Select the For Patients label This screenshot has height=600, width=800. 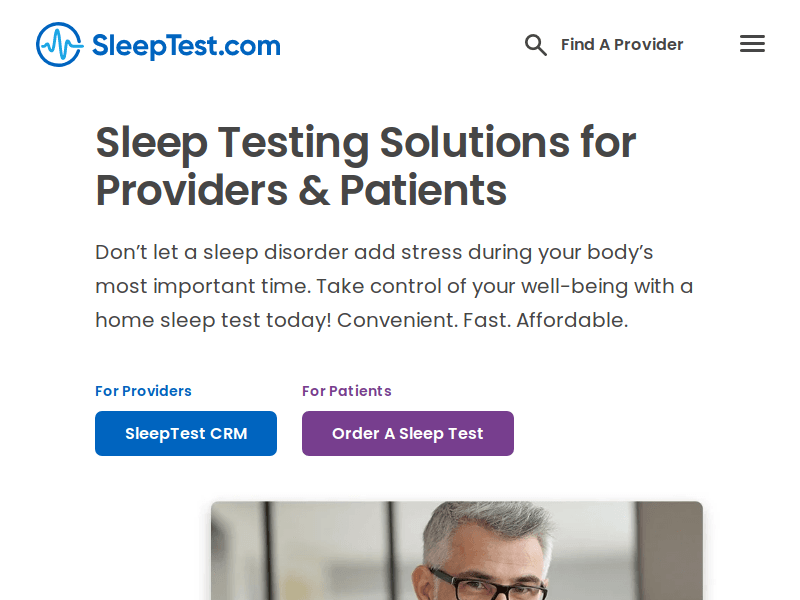pyautogui.click(x=346, y=391)
